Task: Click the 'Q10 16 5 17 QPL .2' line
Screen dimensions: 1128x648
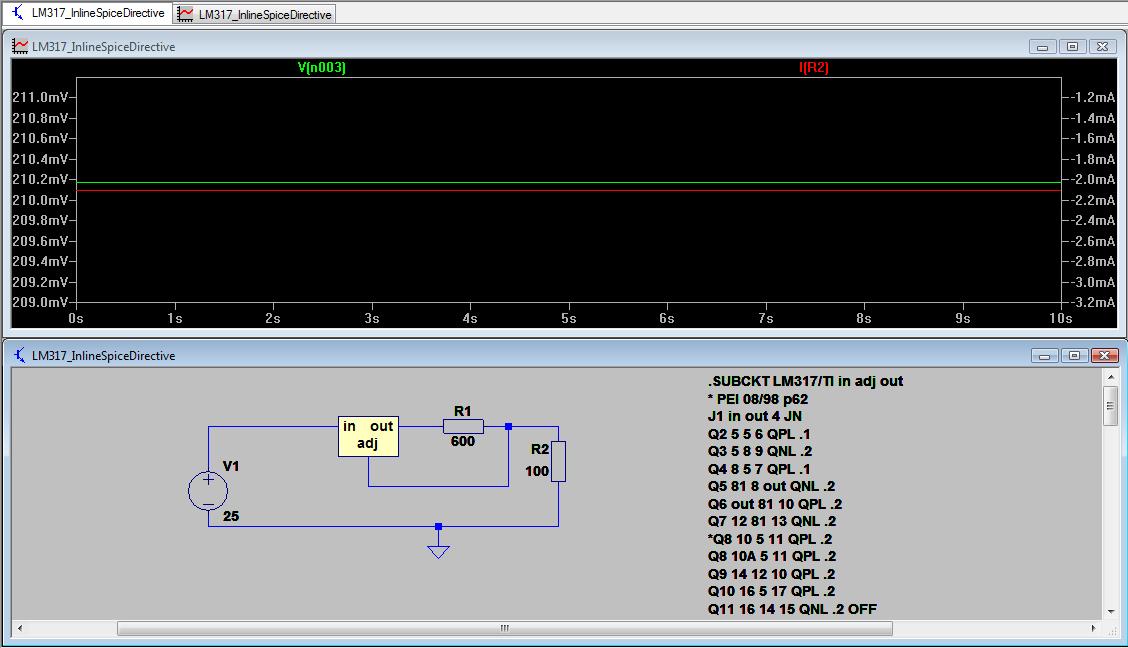Action: 771,591
